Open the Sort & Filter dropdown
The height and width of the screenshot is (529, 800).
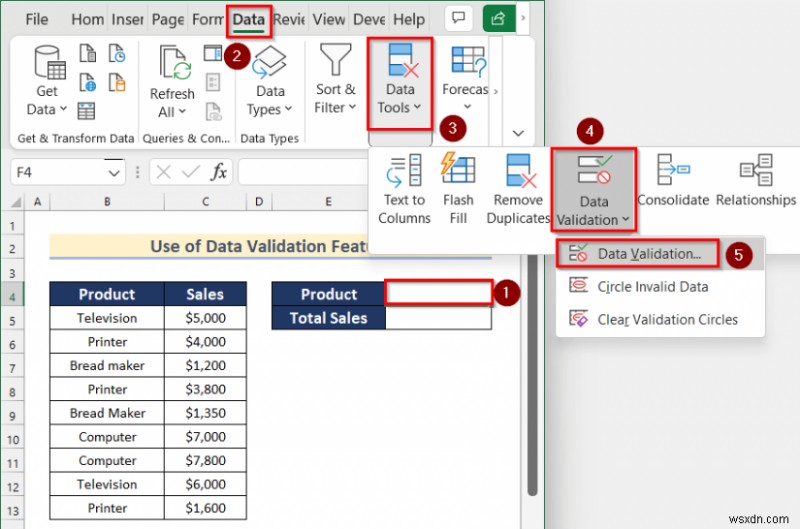(x=335, y=79)
